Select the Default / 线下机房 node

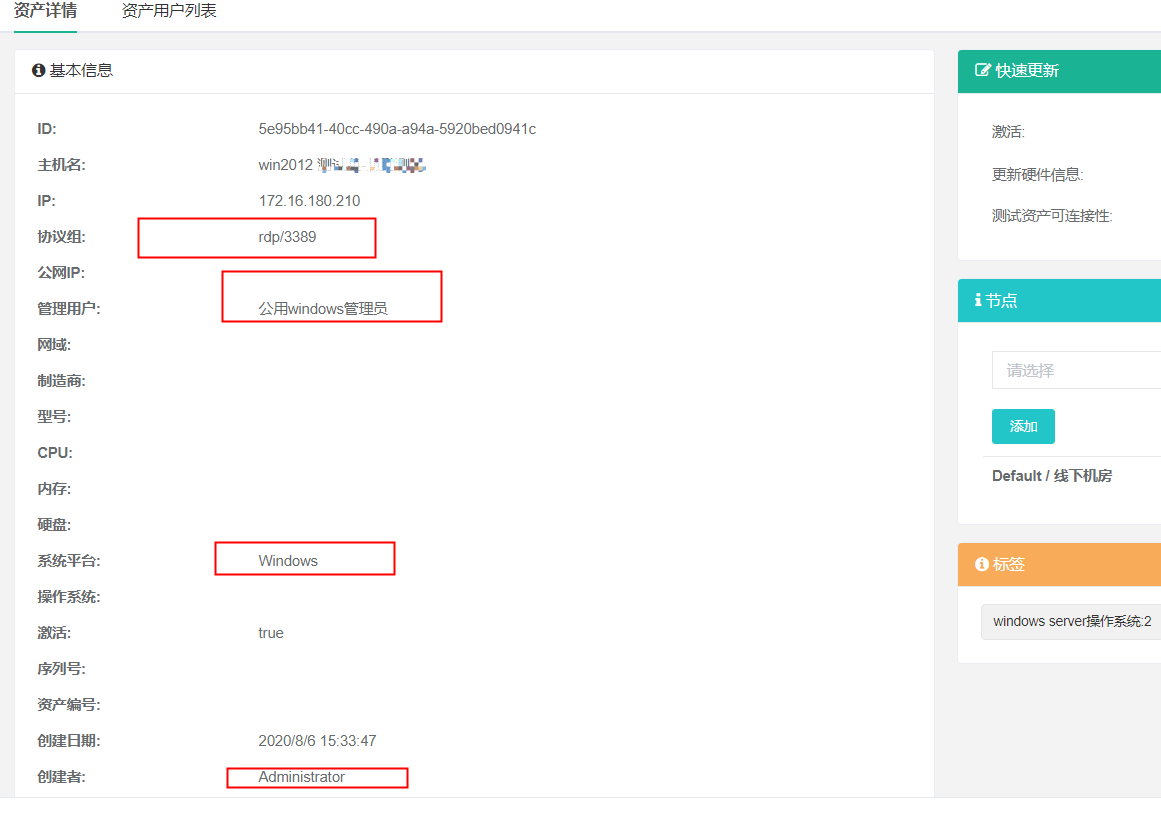(1050, 475)
